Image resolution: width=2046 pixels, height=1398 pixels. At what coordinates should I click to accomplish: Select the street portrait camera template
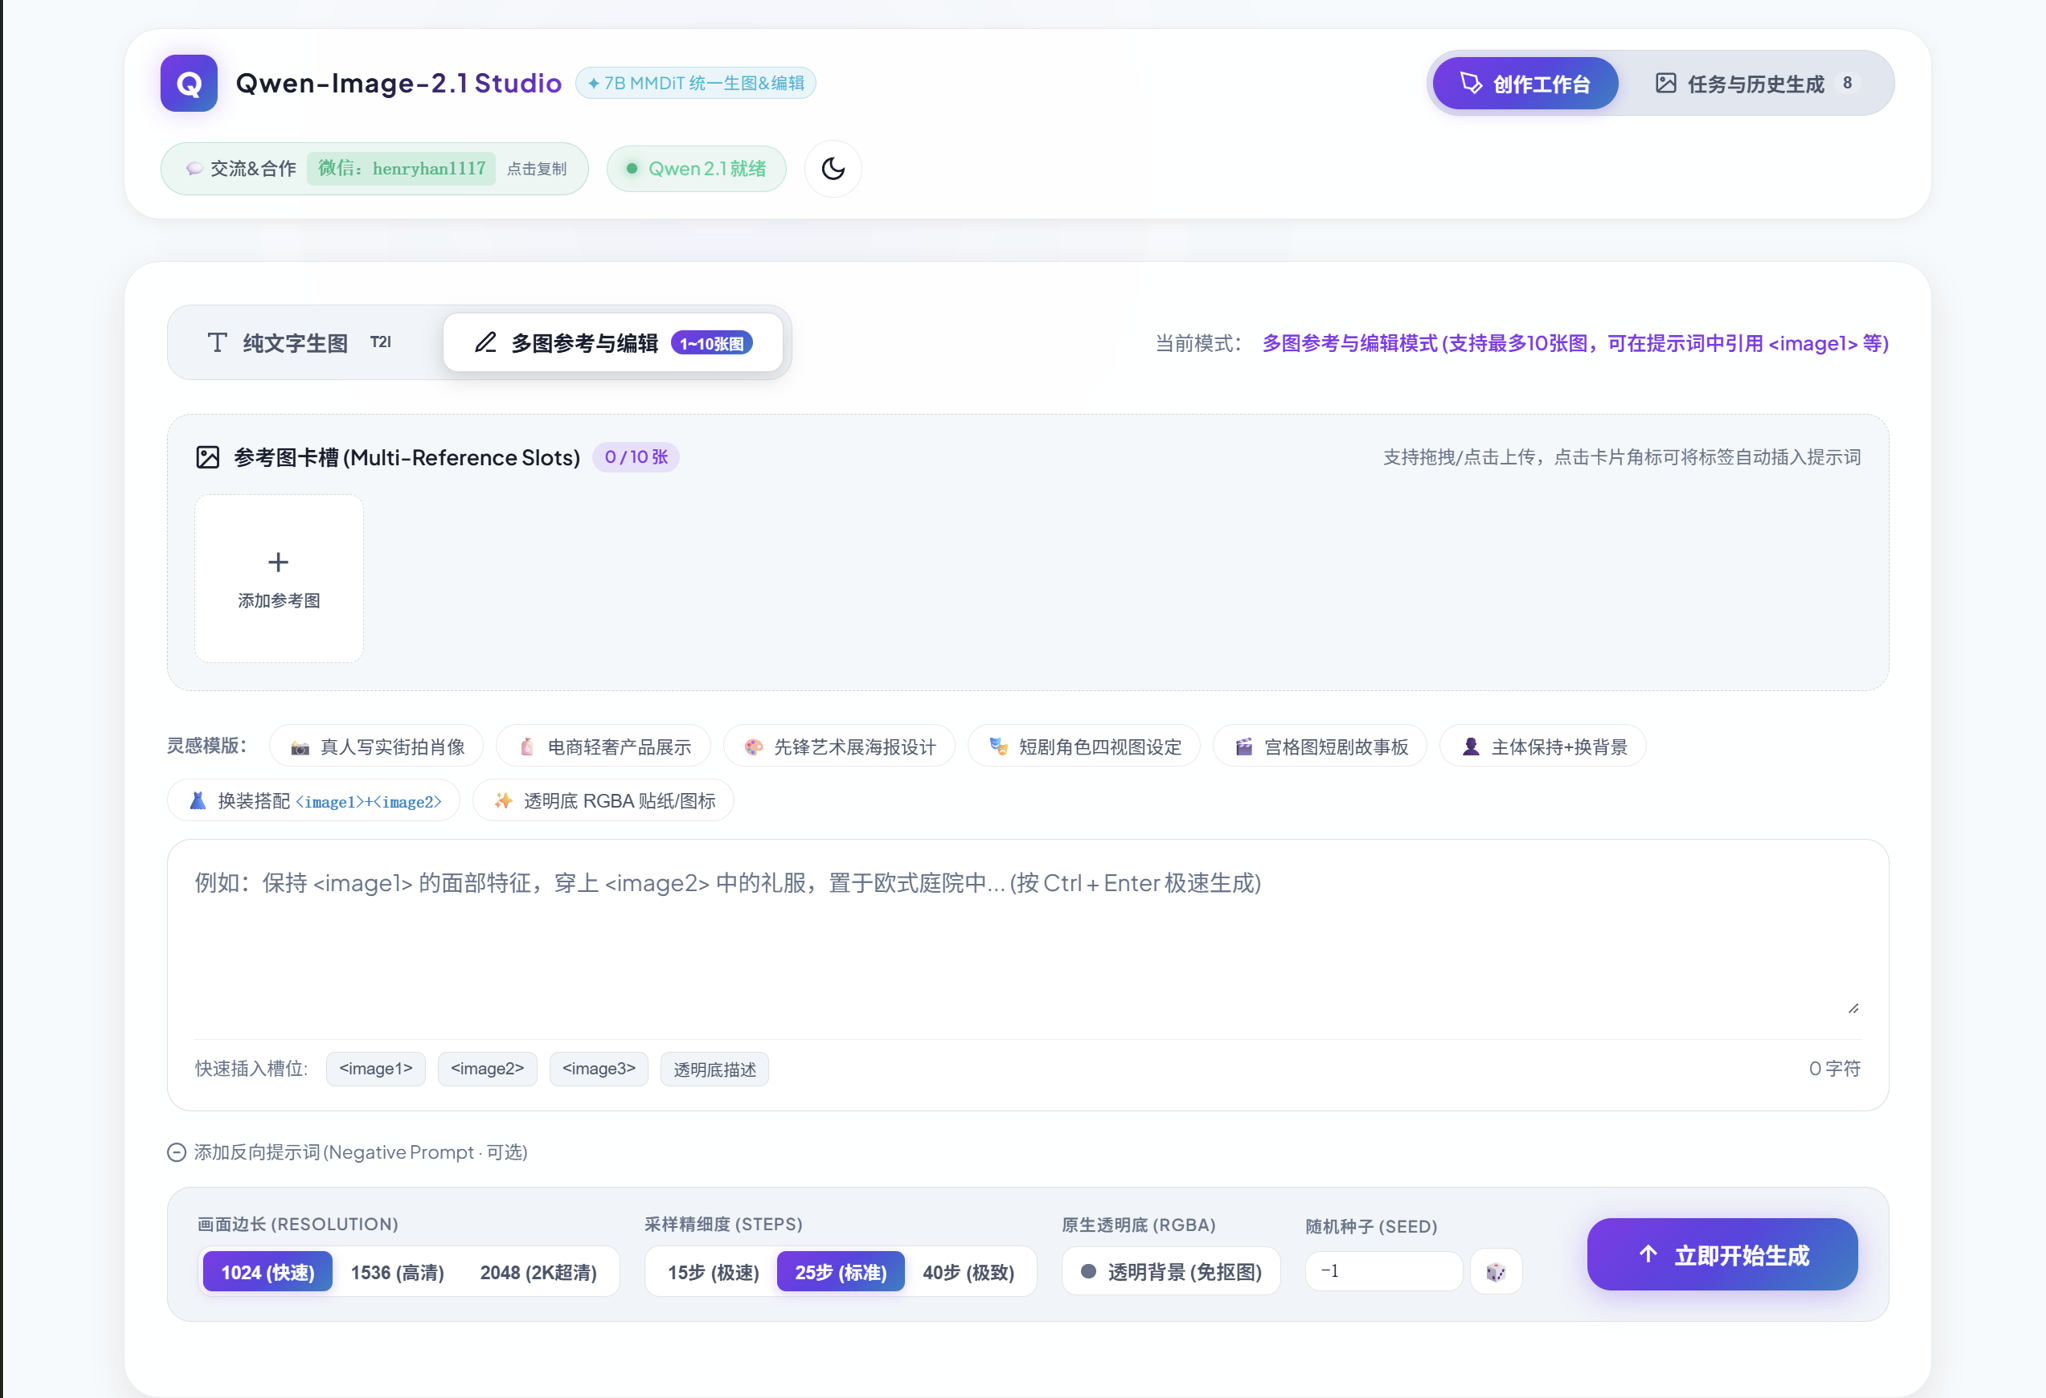point(377,747)
